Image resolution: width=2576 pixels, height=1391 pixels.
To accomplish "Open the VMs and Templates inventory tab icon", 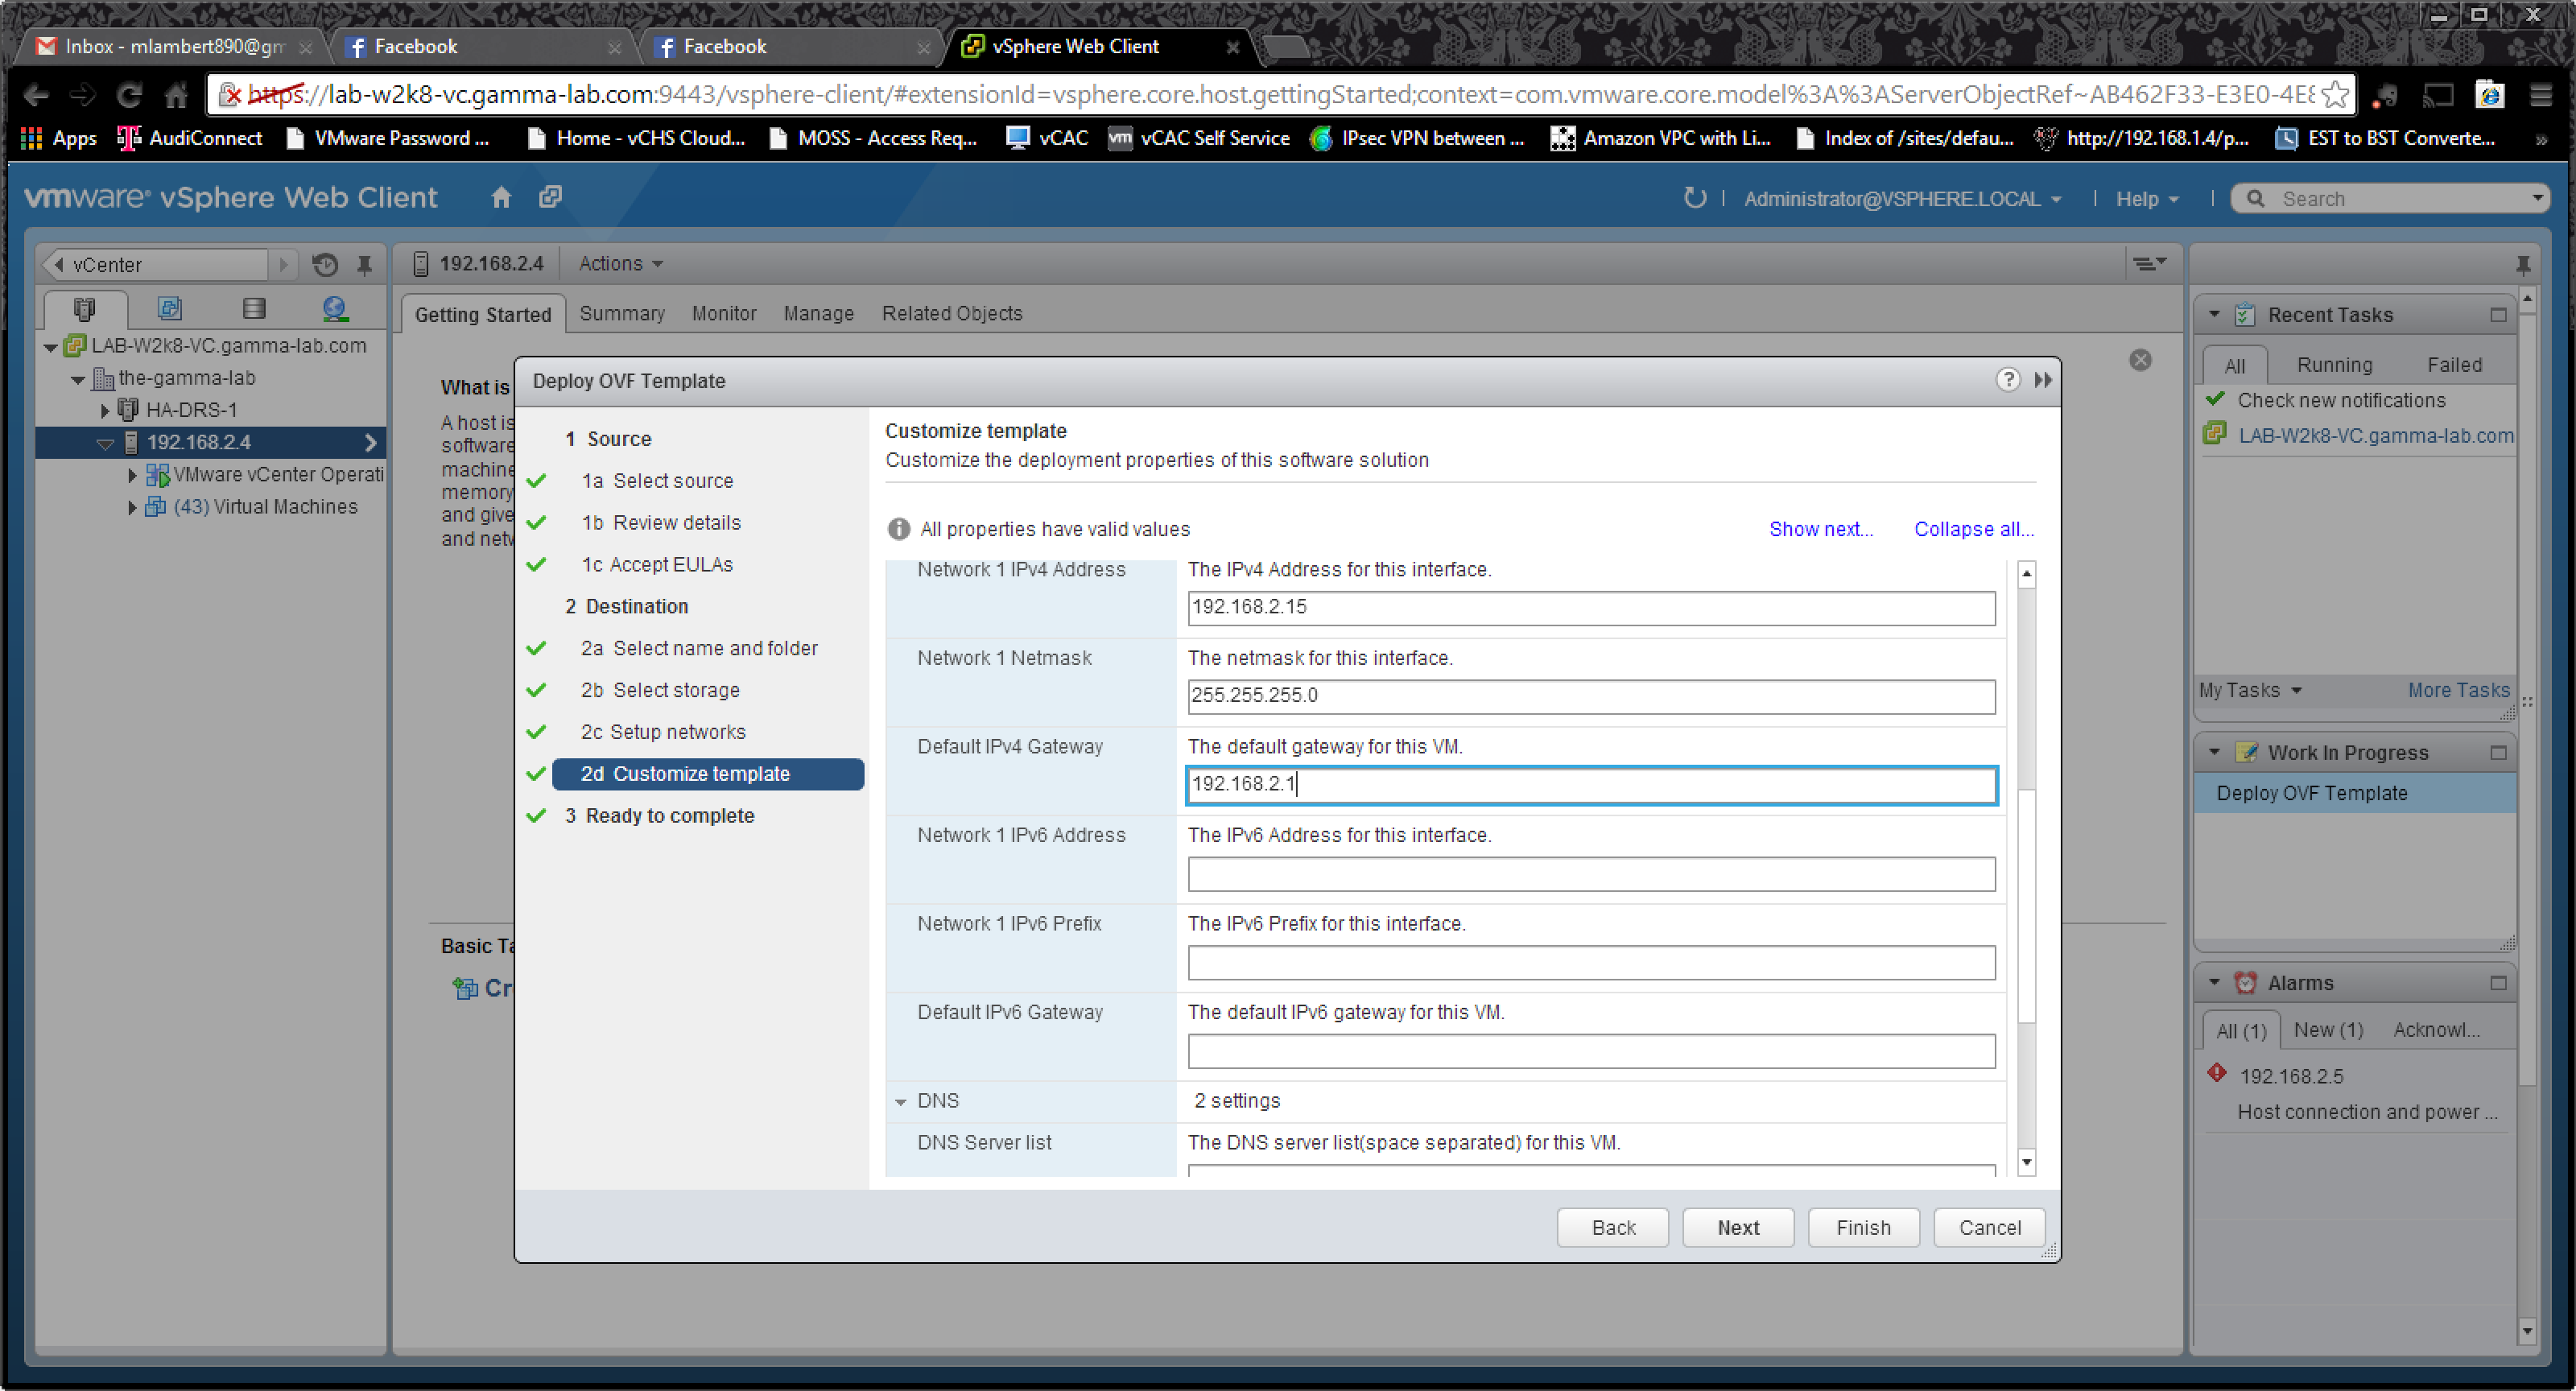I will click(x=170, y=309).
